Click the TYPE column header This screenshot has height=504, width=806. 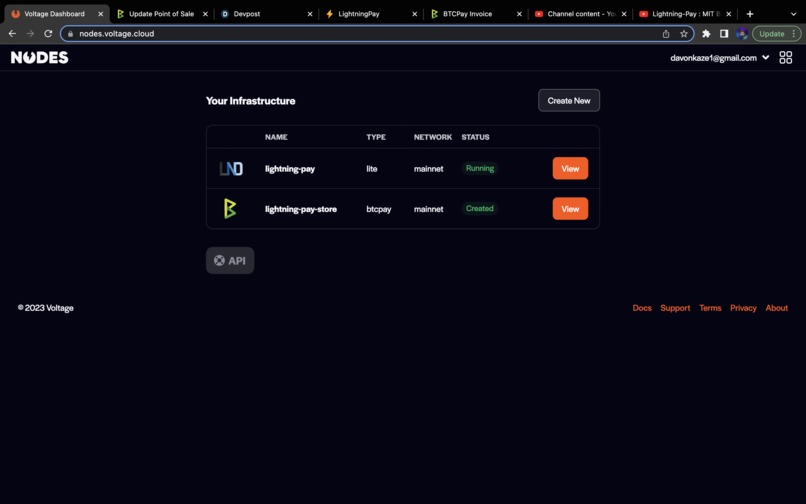pyautogui.click(x=376, y=137)
